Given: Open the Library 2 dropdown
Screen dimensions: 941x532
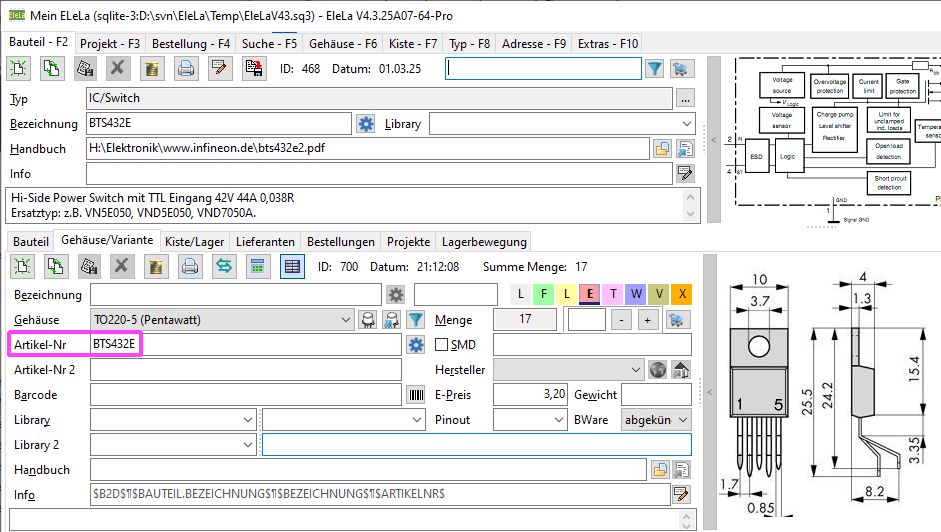Looking at the screenshot, I should (x=248, y=445).
